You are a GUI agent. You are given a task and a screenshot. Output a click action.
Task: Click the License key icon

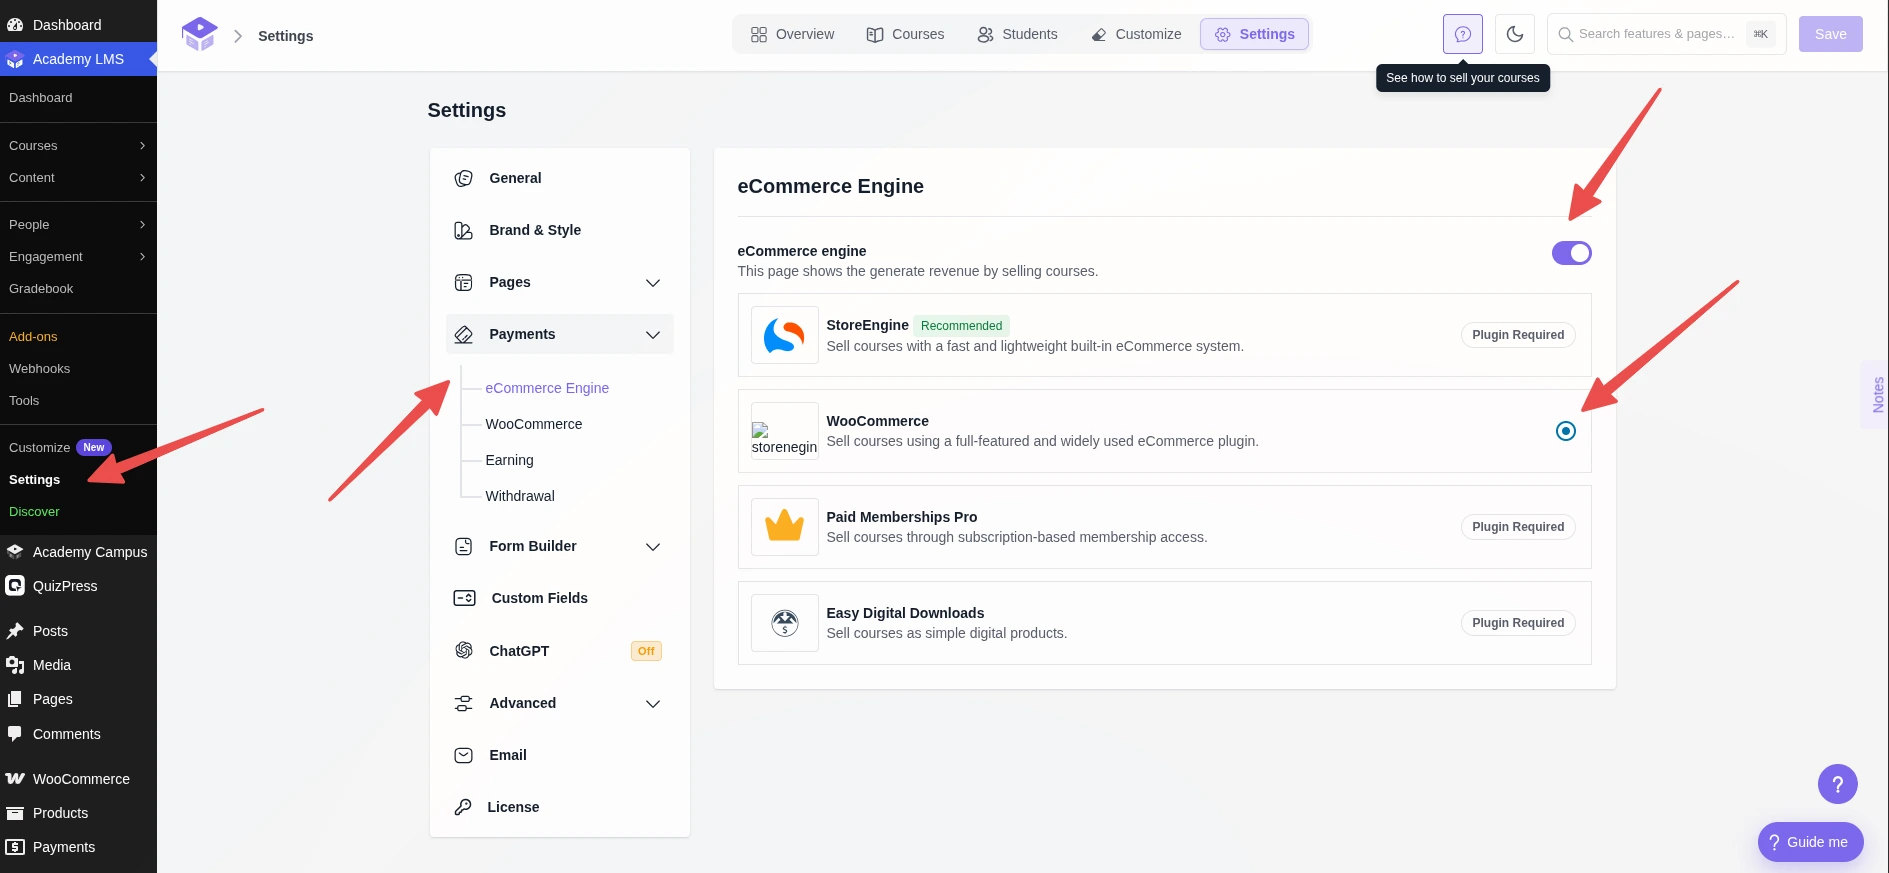[x=462, y=807]
